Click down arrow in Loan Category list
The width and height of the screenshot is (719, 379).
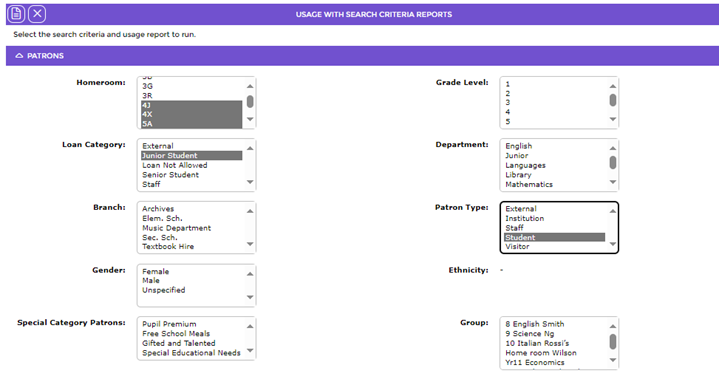pyautogui.click(x=250, y=182)
